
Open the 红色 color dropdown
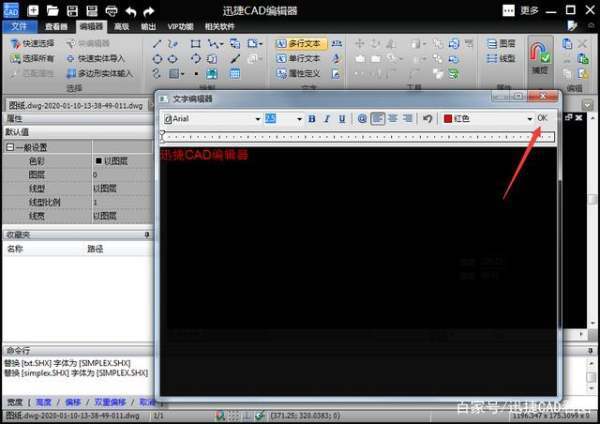[530, 119]
